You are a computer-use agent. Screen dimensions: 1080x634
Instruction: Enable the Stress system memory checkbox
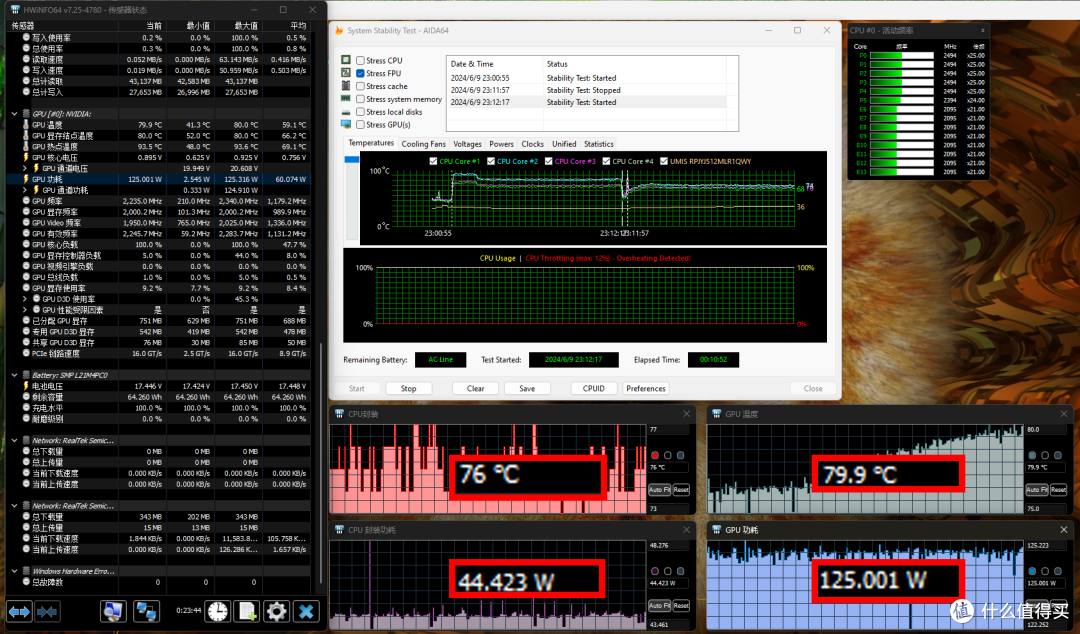[x=360, y=99]
